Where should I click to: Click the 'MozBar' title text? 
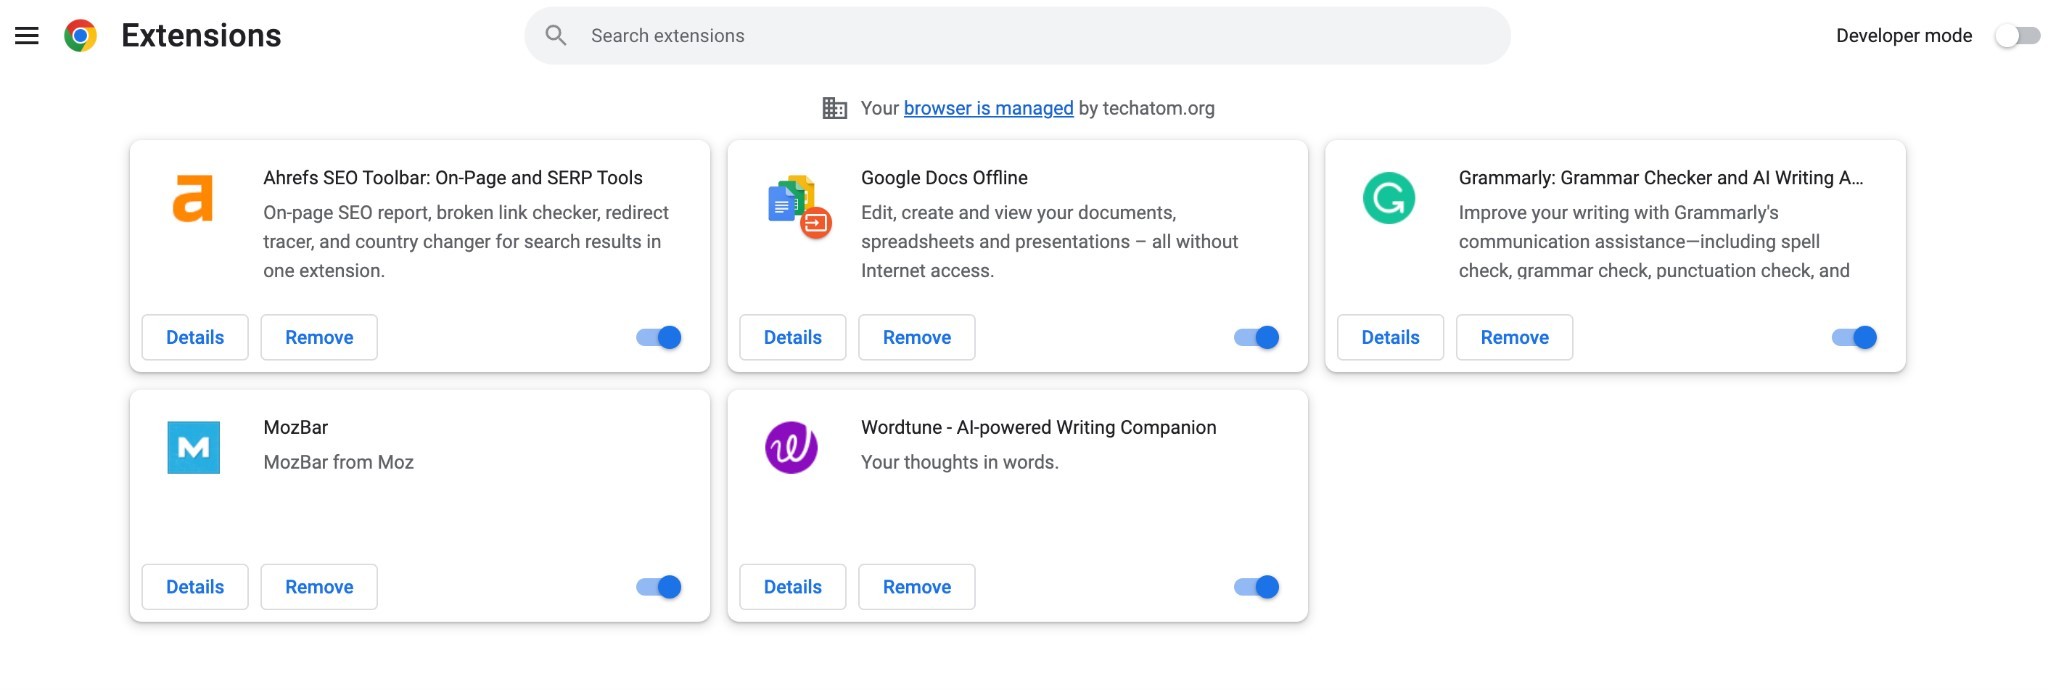(296, 428)
